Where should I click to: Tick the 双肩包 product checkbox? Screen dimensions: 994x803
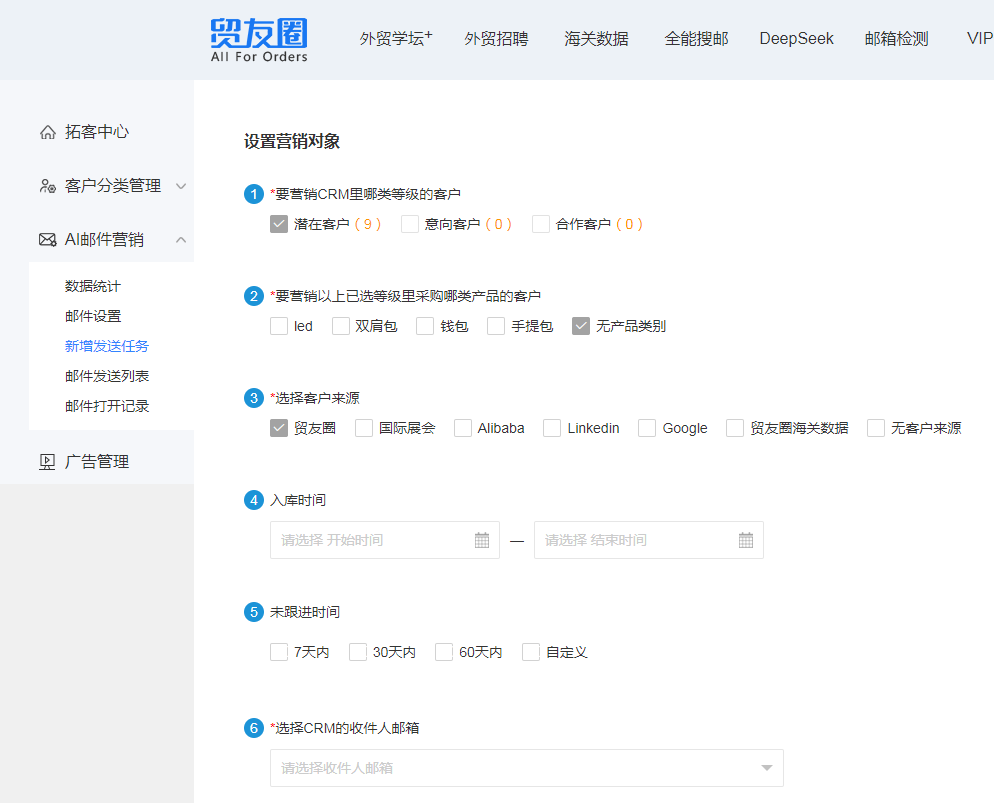341,326
